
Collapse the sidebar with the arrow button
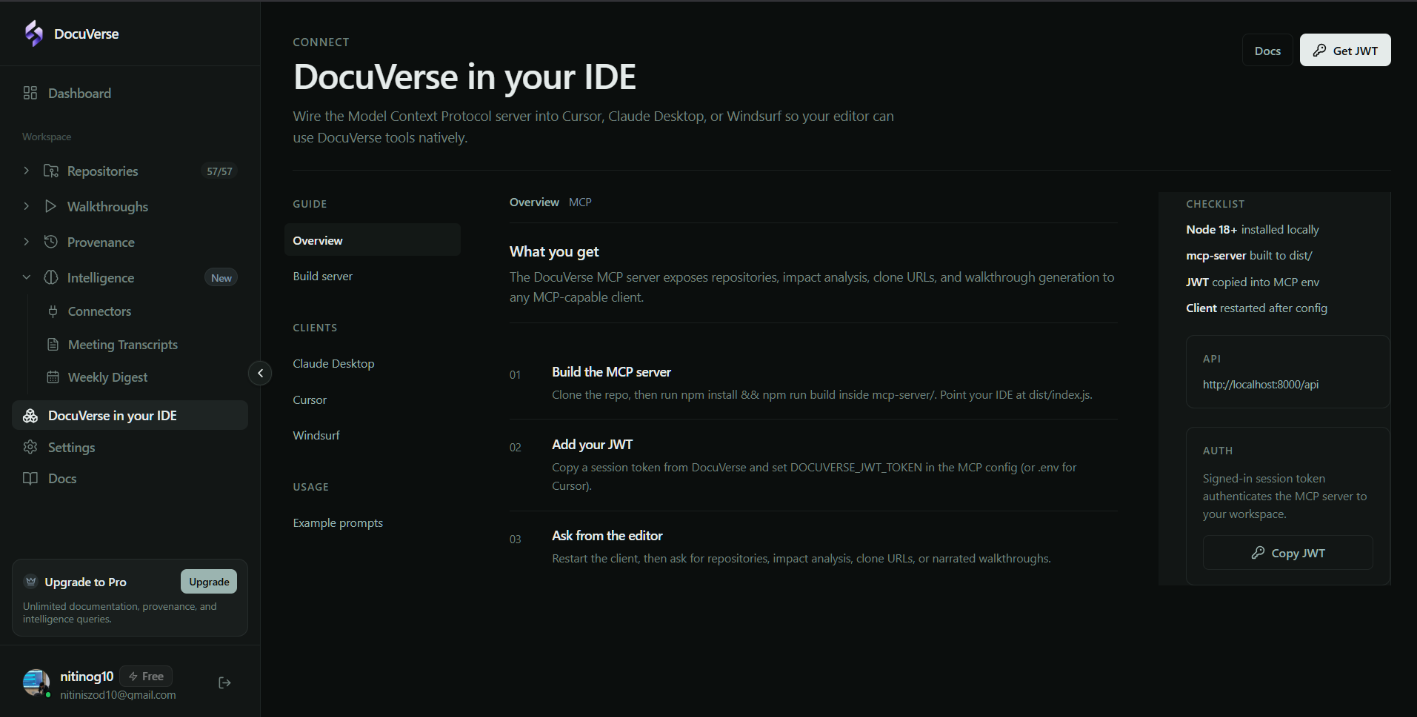coord(260,373)
